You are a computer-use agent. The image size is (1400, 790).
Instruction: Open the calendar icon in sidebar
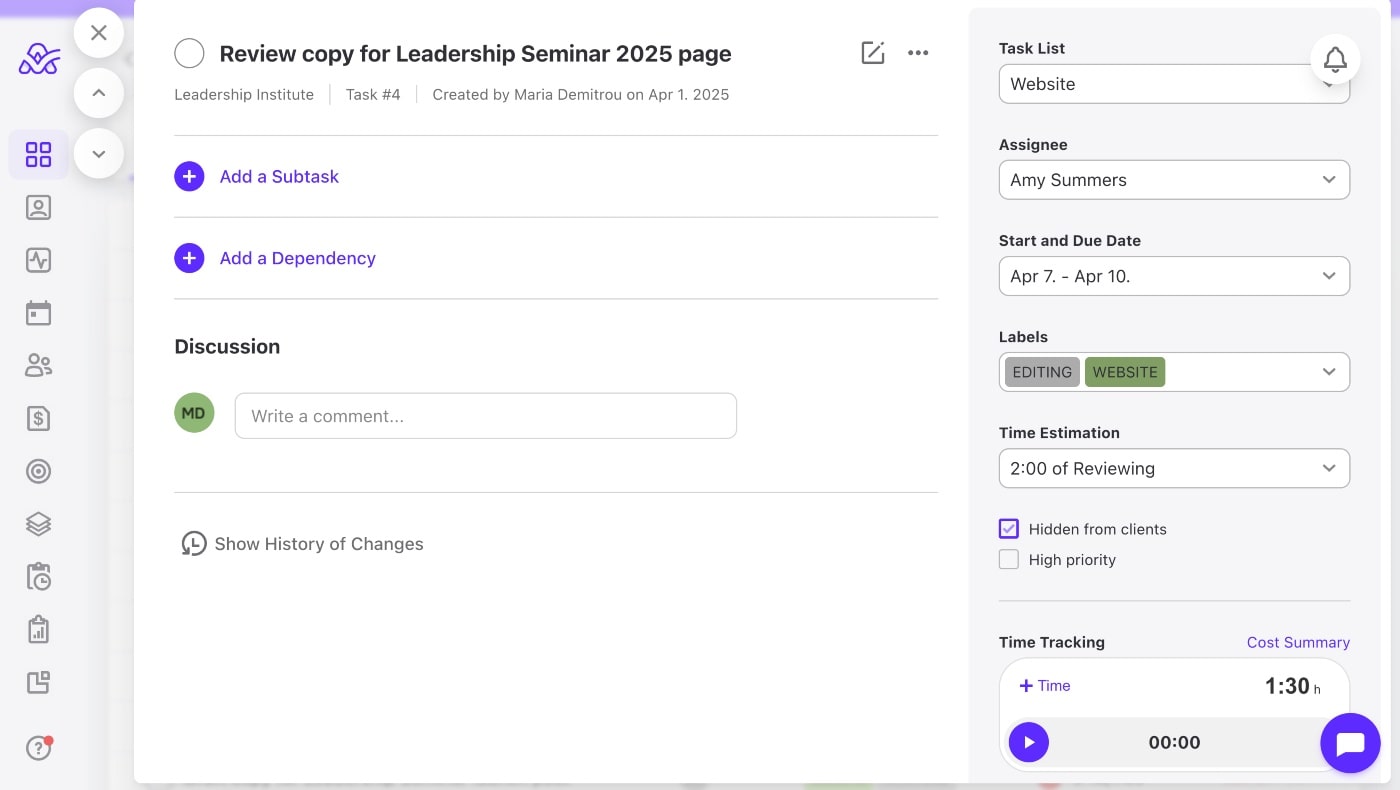point(38,313)
